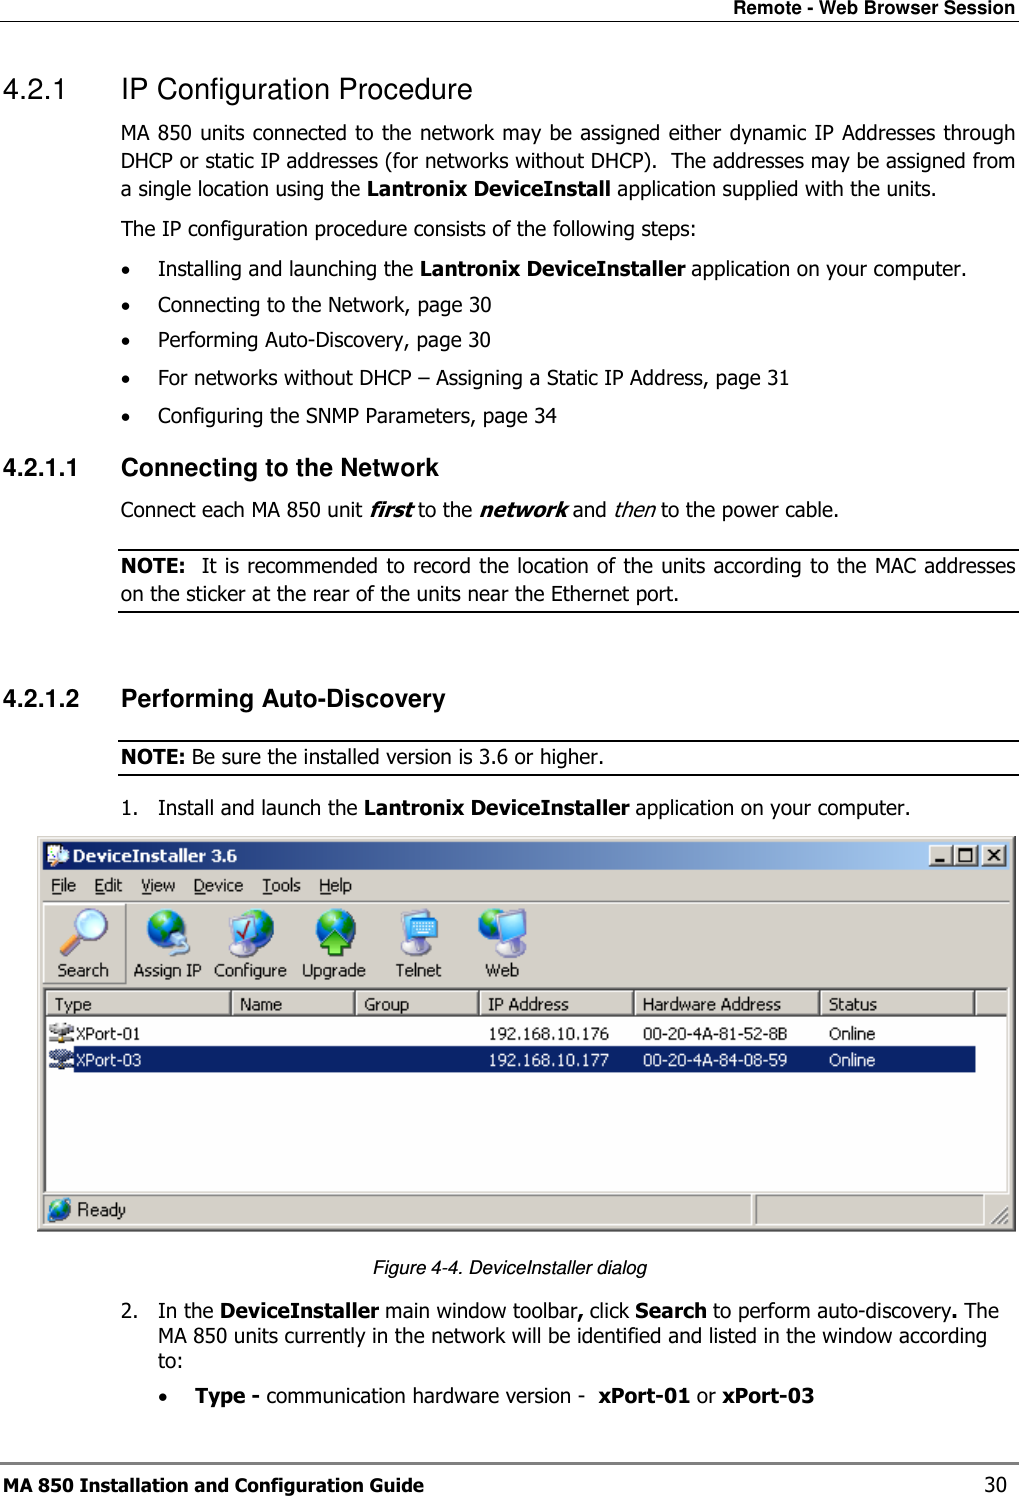
Task: Click the Assign IP toolbar icon
Action: (167, 943)
